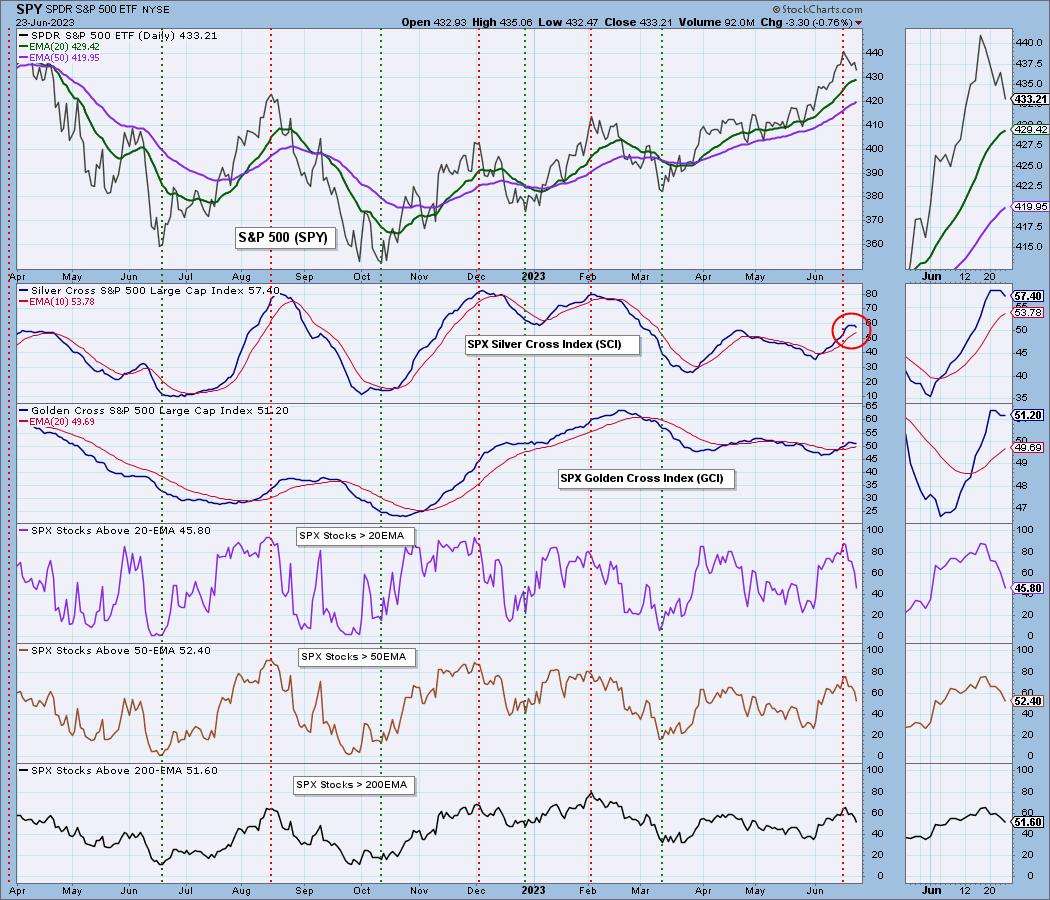Viewport: 1050px width, 900px height.
Task: Click the SPY ticker symbol in the header
Action: 29,9
